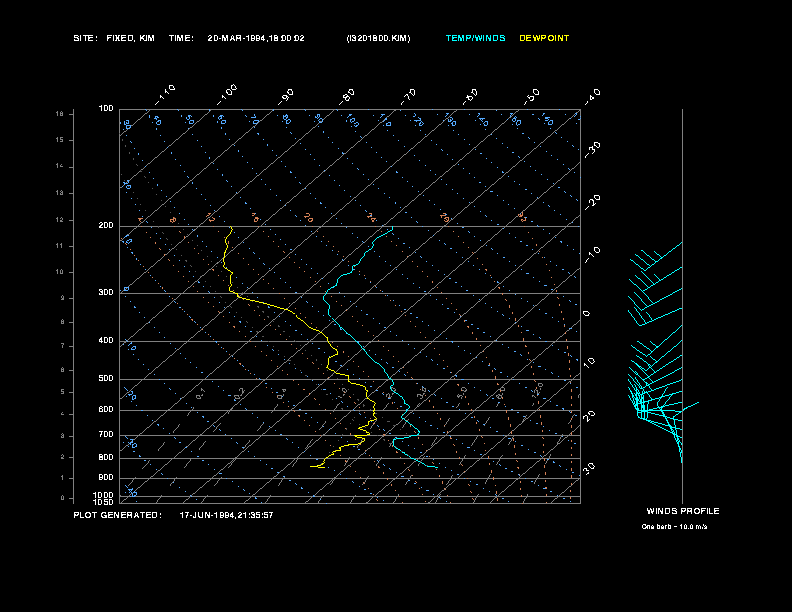Click the yellow 'DEWPOINT' legend label
The image size is (792, 612).
pyautogui.click(x=544, y=38)
